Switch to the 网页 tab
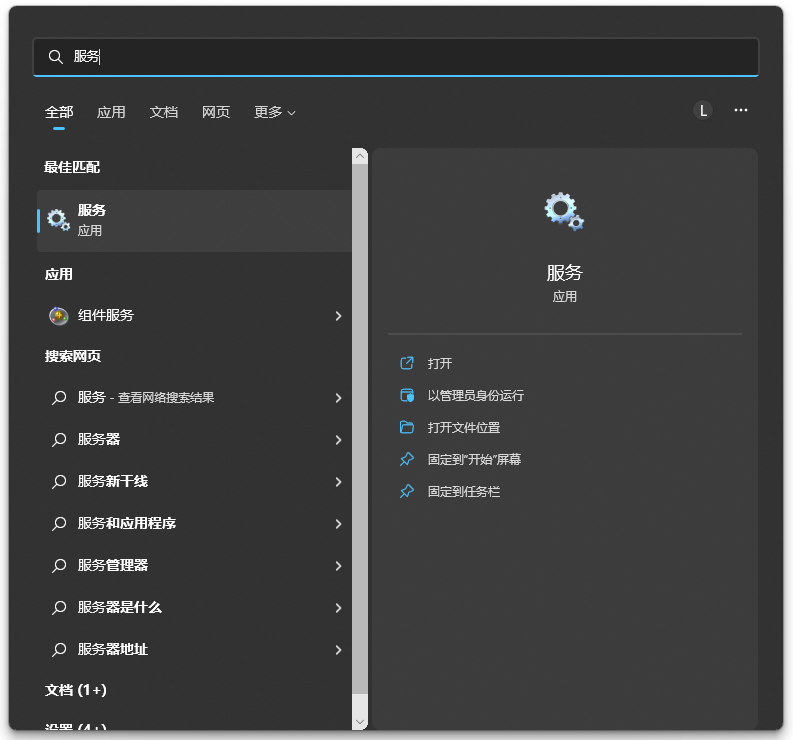The height and width of the screenshot is (740, 793). point(216,112)
